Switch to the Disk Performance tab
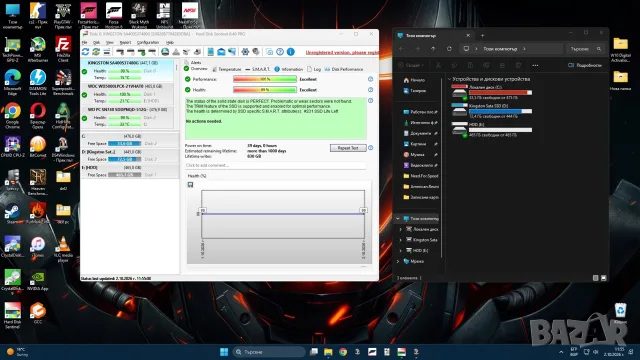The height and width of the screenshot is (360, 640). tap(344, 69)
